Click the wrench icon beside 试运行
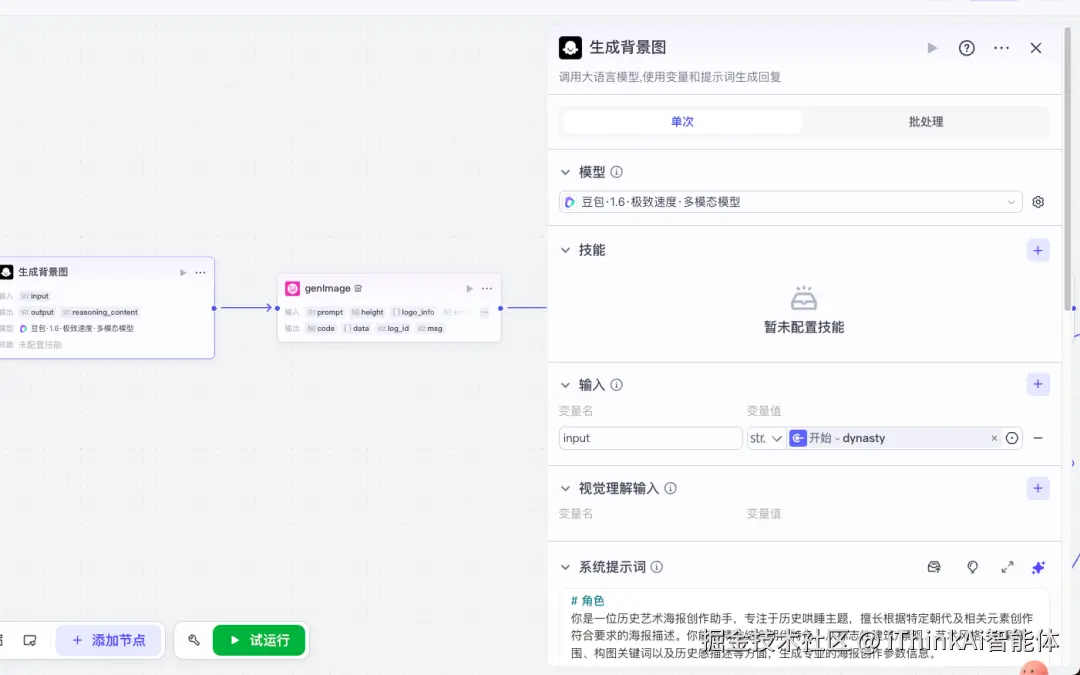1080x675 pixels. [194, 640]
